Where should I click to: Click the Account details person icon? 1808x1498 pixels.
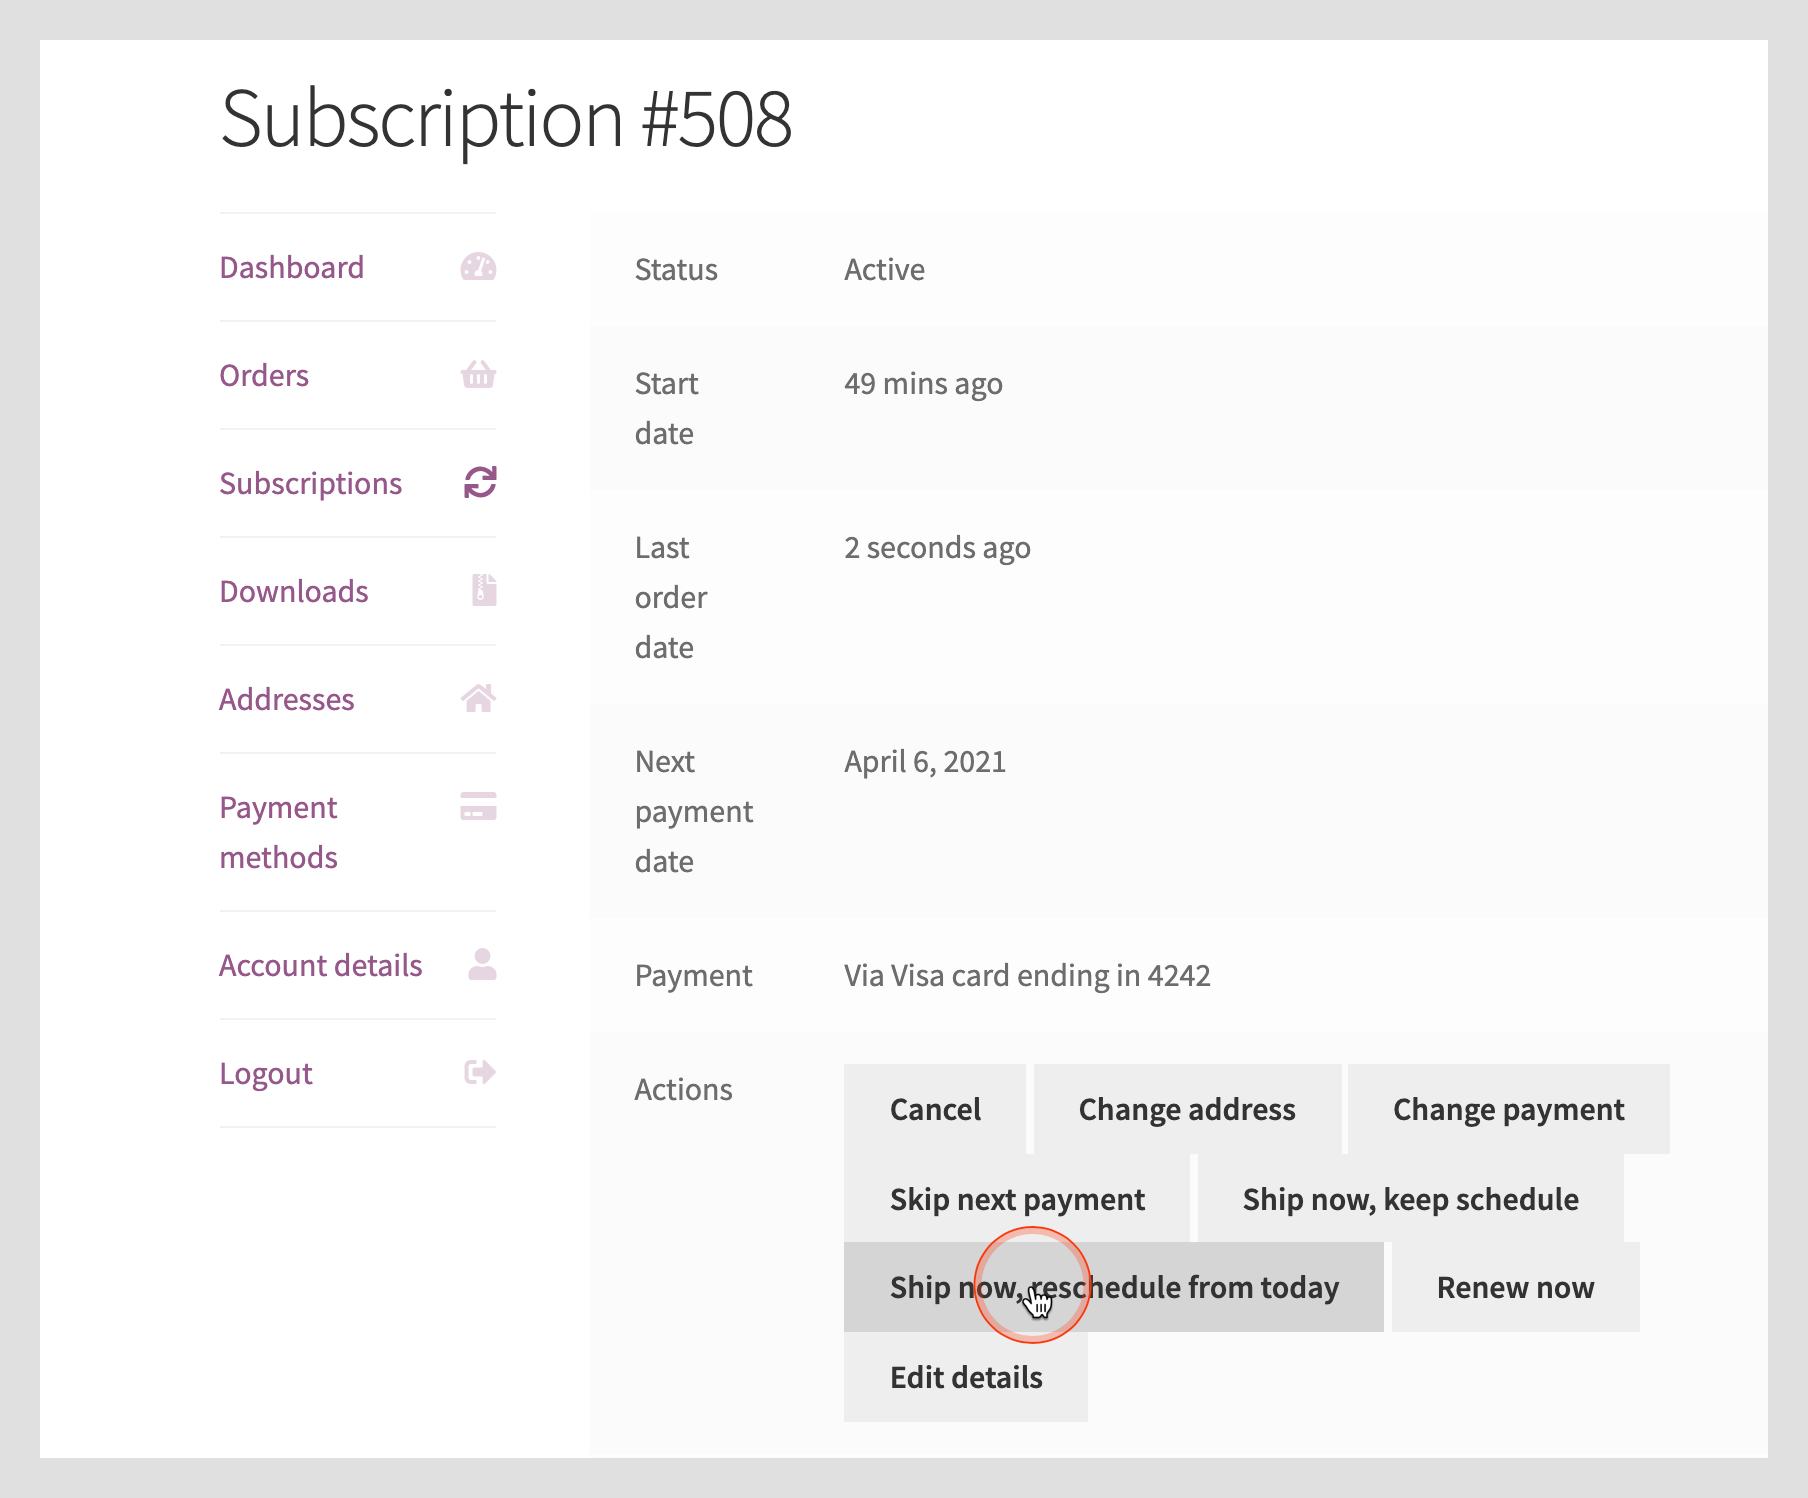point(482,964)
